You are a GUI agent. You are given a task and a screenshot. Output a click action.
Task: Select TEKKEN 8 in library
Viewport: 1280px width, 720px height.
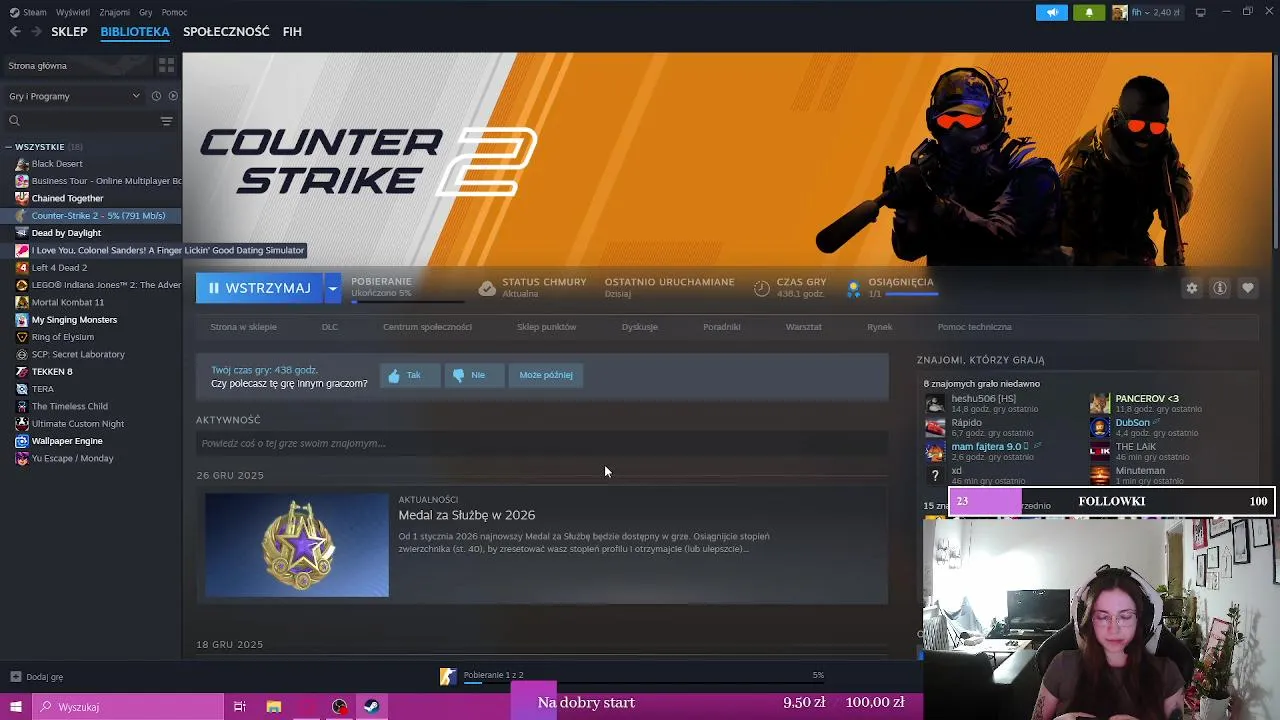[x=52, y=372]
